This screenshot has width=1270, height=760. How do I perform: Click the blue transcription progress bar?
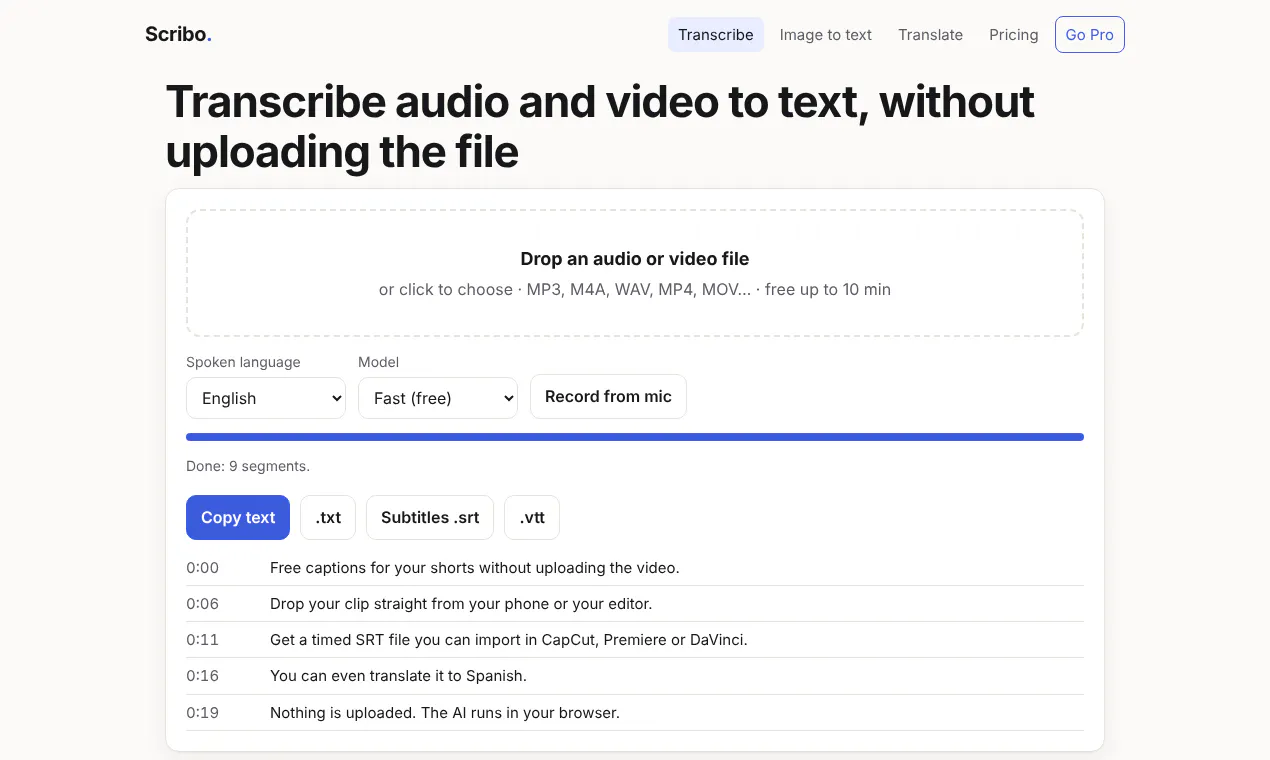point(635,437)
